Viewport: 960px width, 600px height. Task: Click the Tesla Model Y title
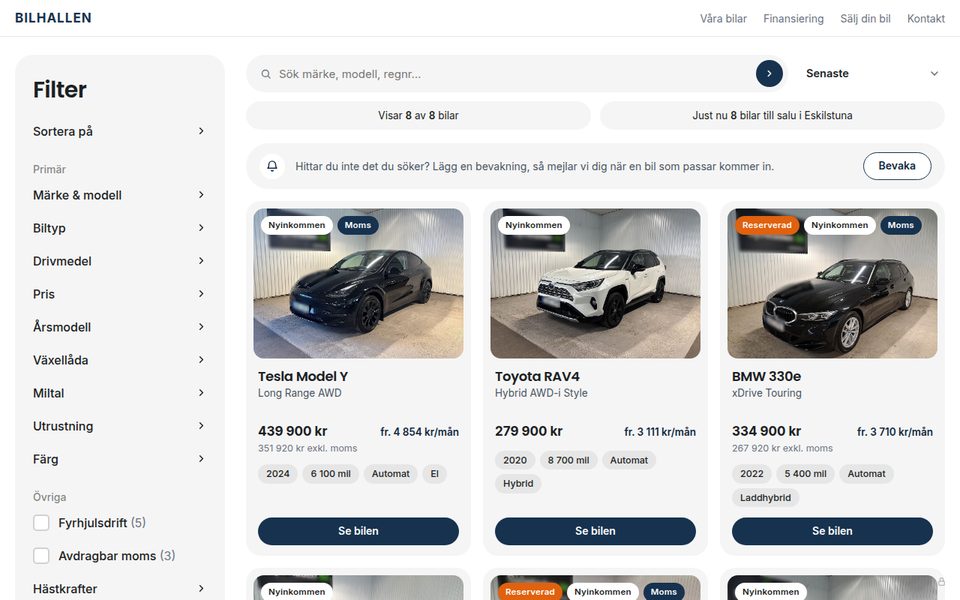pyautogui.click(x=302, y=377)
